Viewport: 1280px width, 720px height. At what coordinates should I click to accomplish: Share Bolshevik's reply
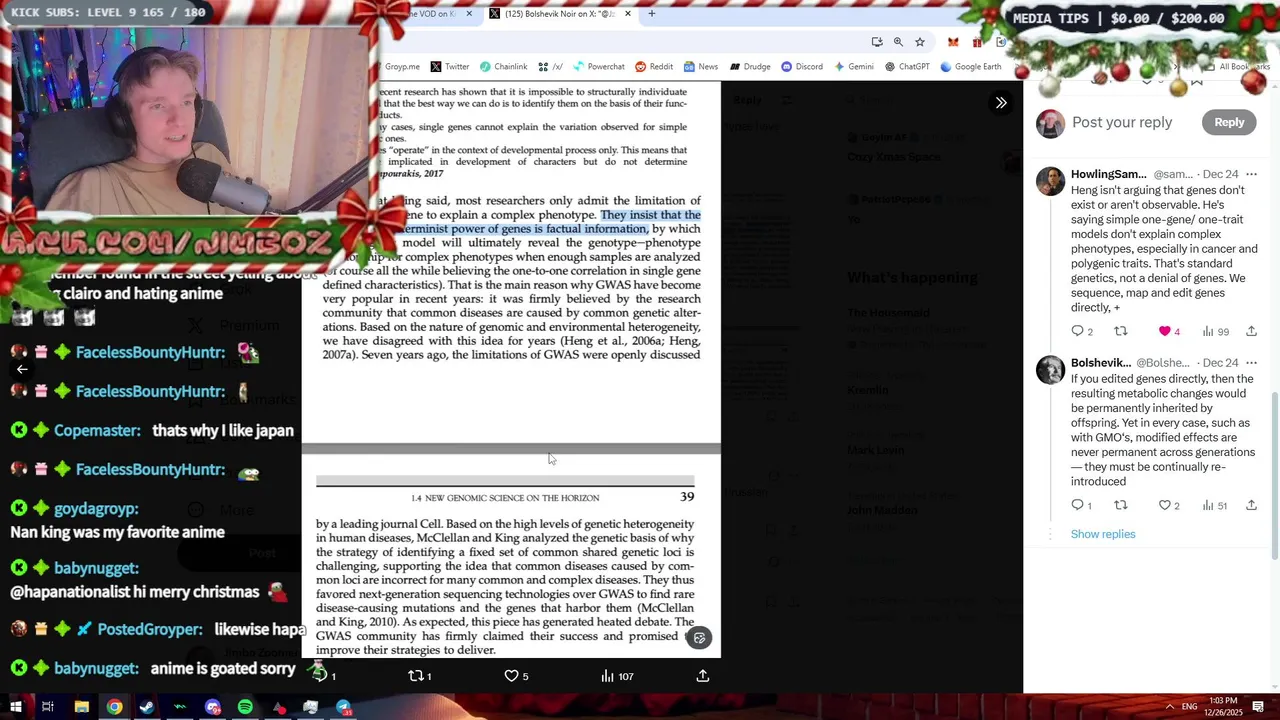tap(1251, 505)
